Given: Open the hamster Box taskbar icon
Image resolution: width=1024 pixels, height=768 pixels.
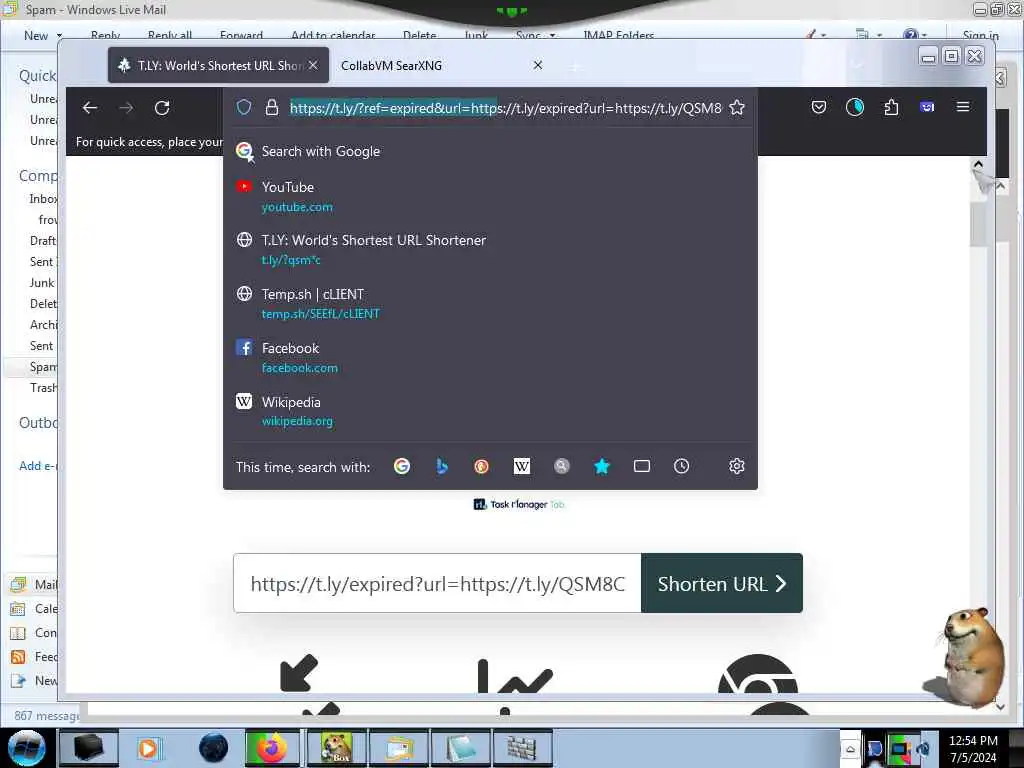Looking at the screenshot, I should 336,748.
